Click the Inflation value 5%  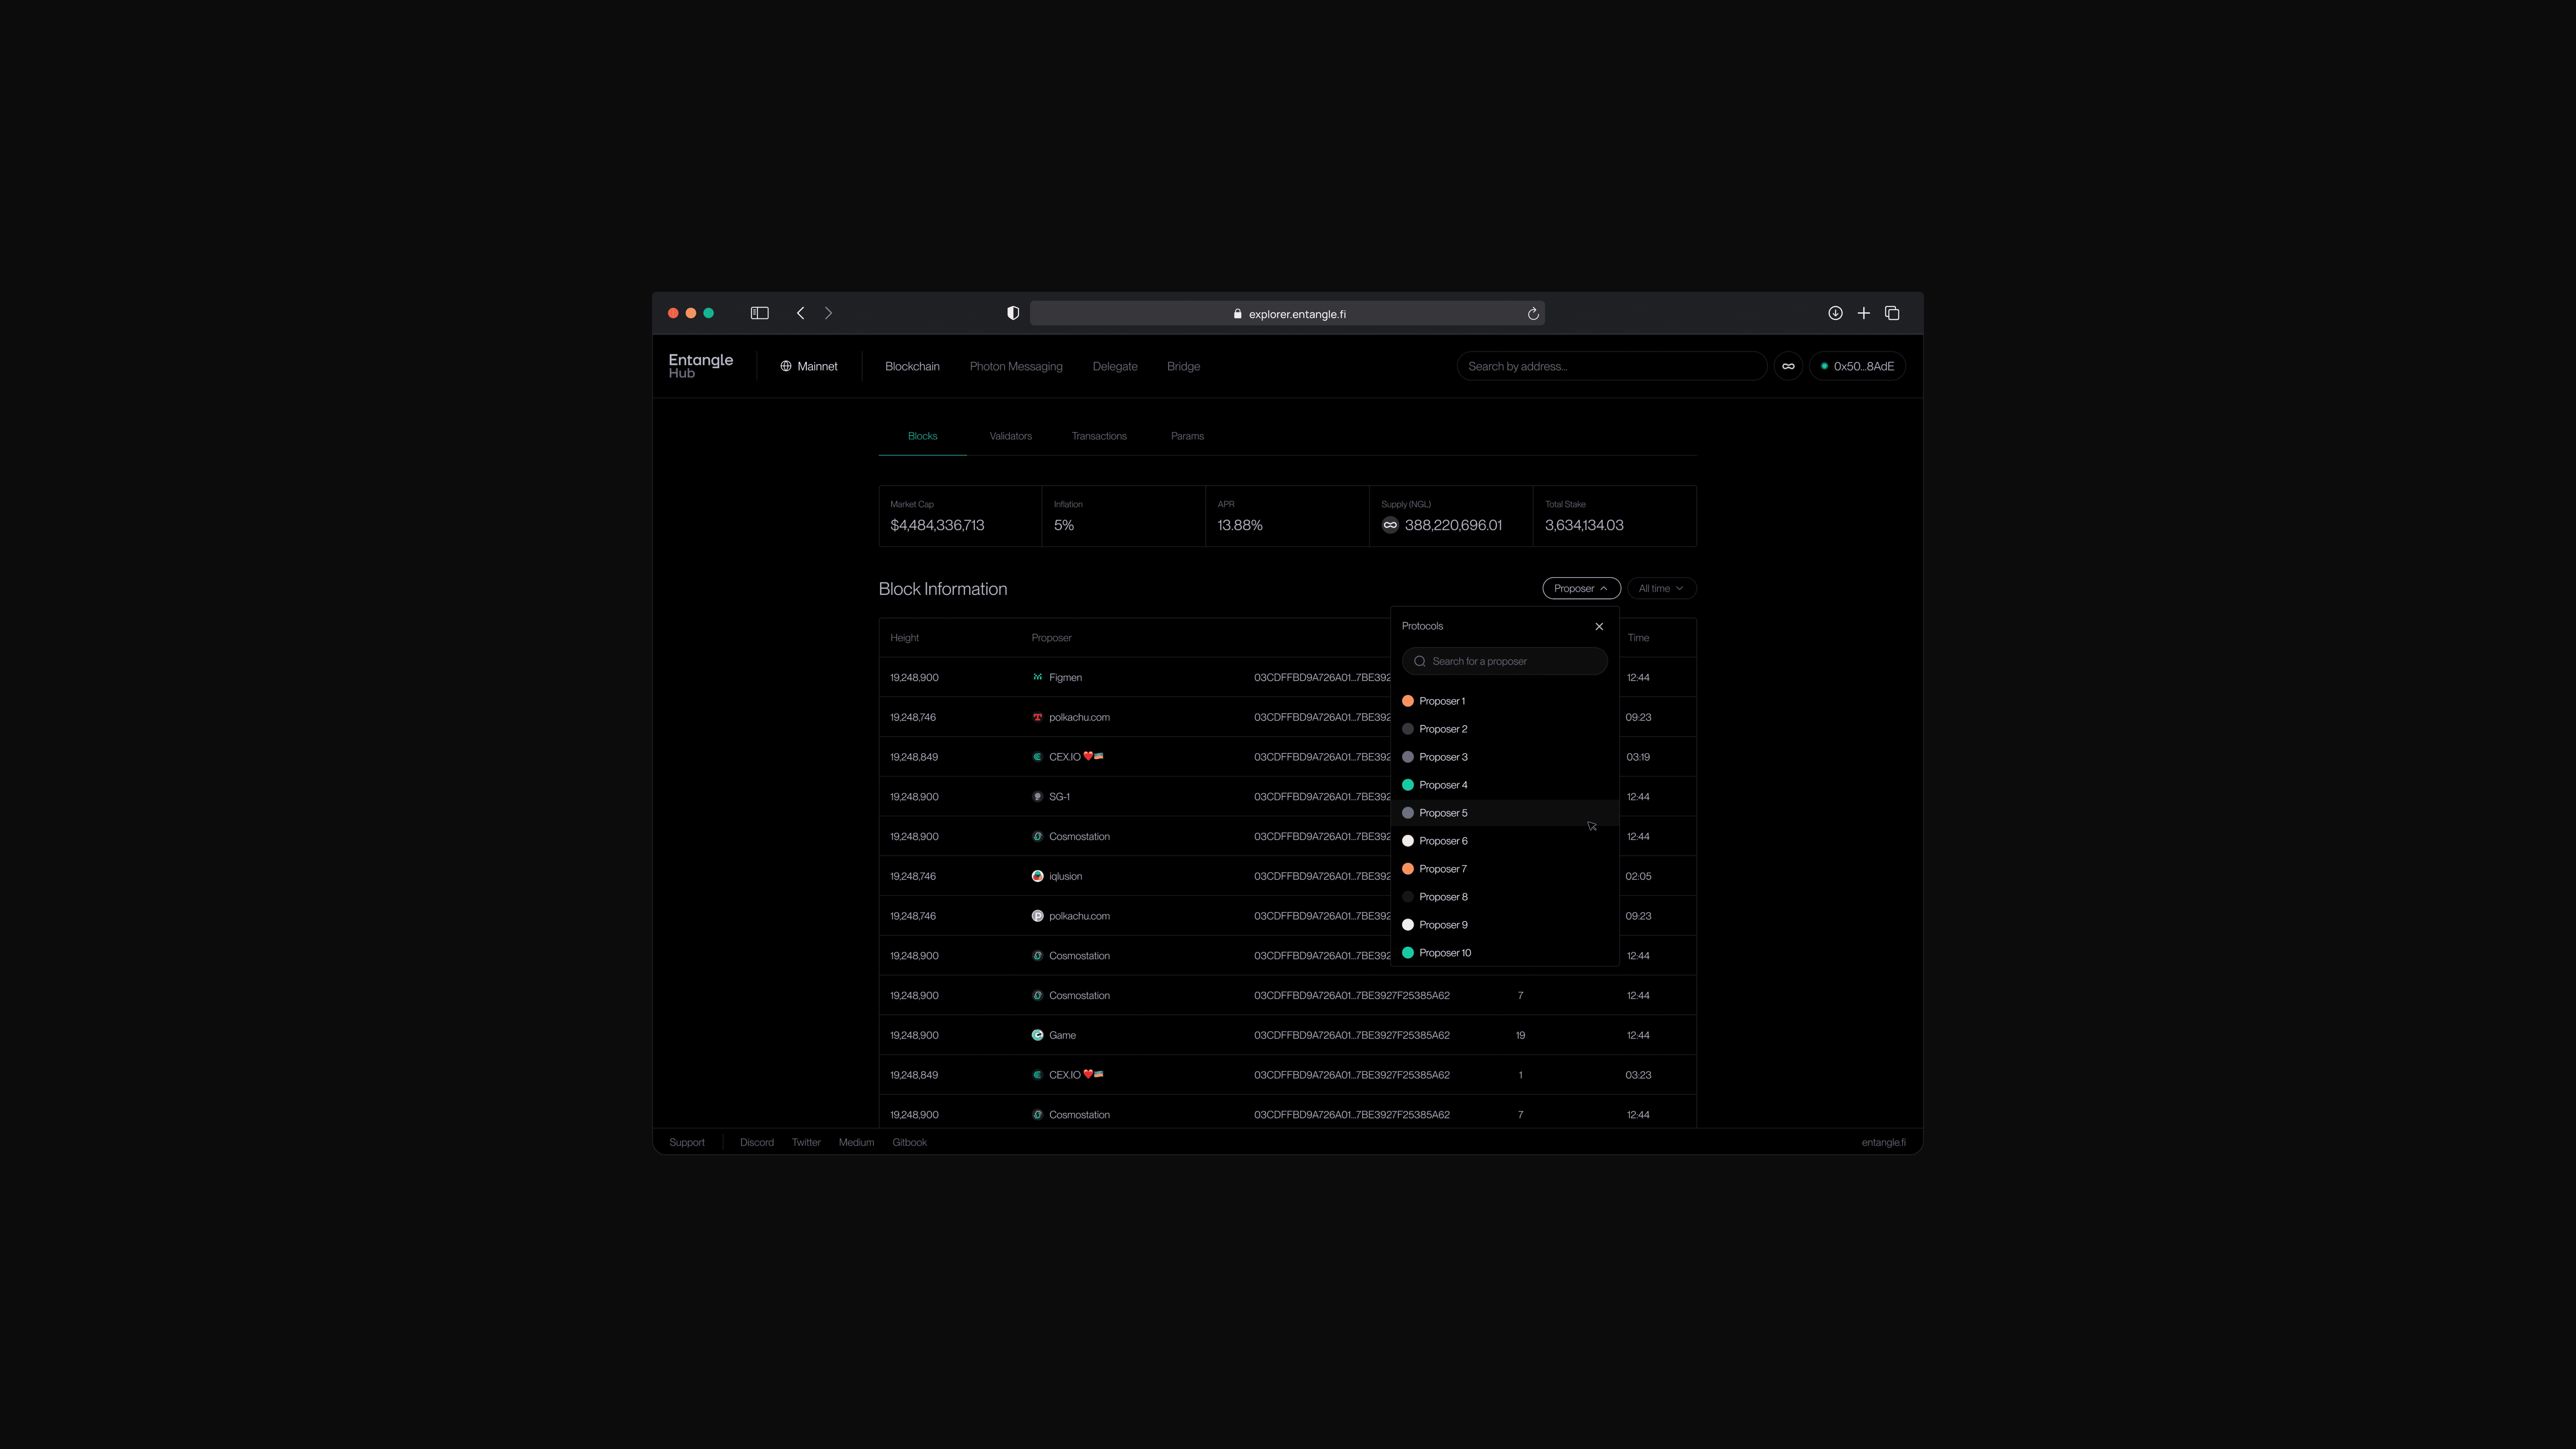point(1064,525)
